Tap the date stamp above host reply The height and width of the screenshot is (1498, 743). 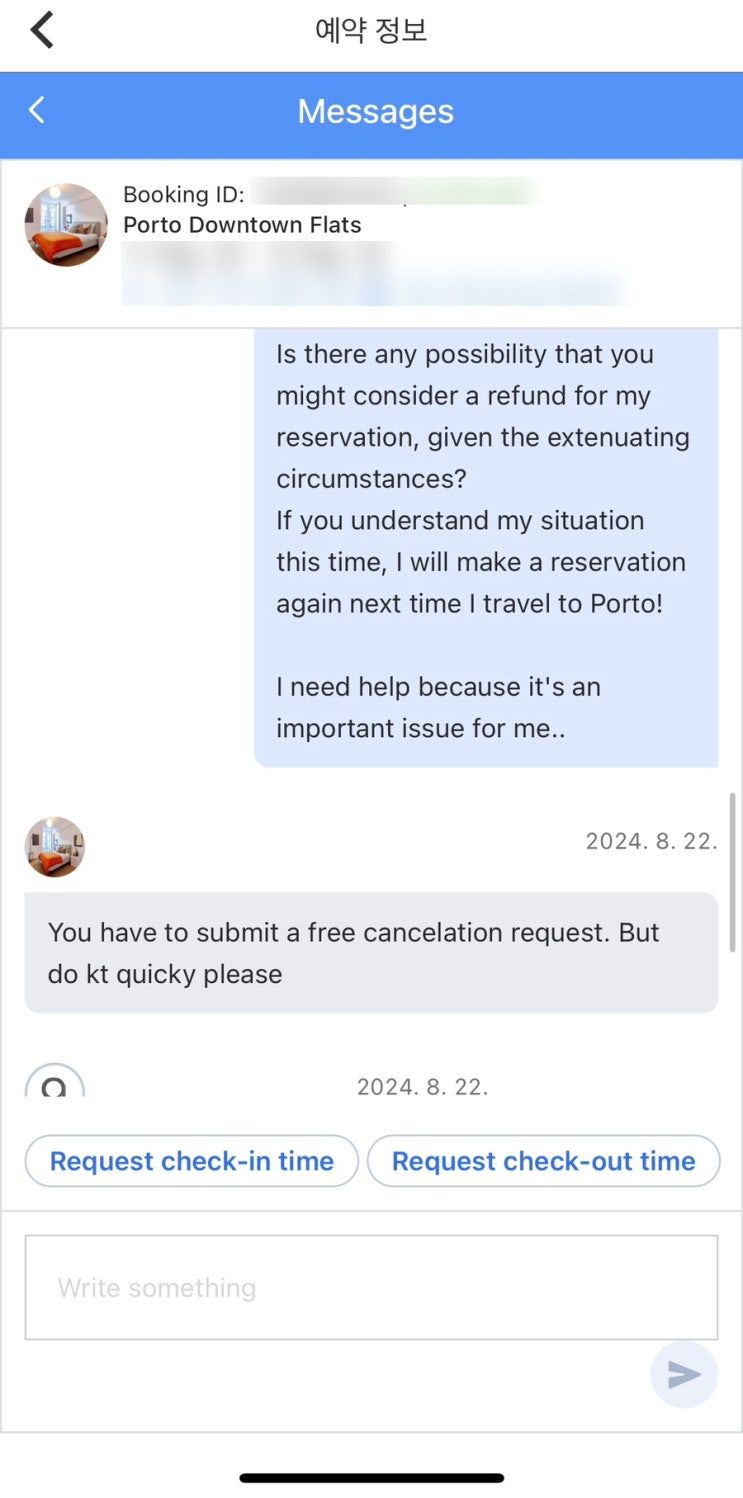pyautogui.click(x=651, y=841)
